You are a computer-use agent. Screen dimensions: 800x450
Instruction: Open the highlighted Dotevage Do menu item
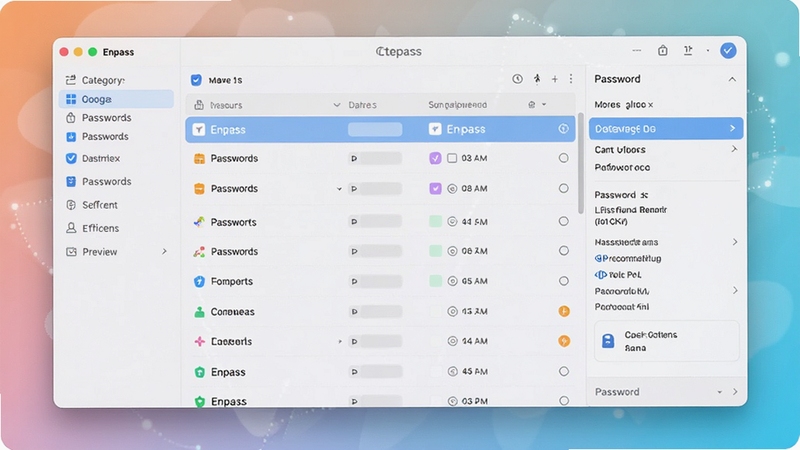(x=666, y=129)
